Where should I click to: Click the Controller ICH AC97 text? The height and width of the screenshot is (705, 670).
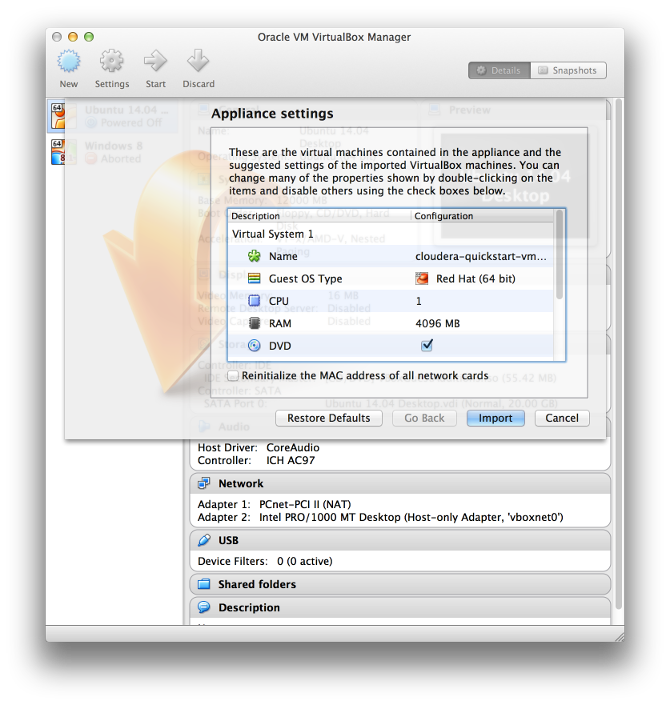tap(256, 460)
